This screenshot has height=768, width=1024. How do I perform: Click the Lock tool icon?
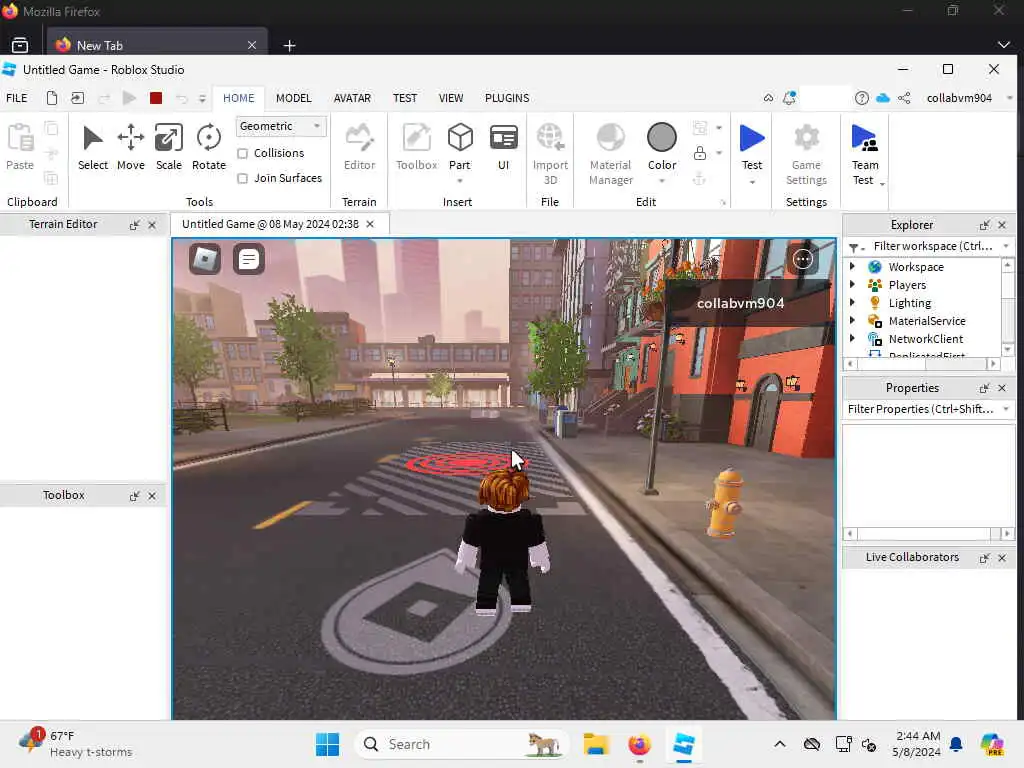pos(699,153)
